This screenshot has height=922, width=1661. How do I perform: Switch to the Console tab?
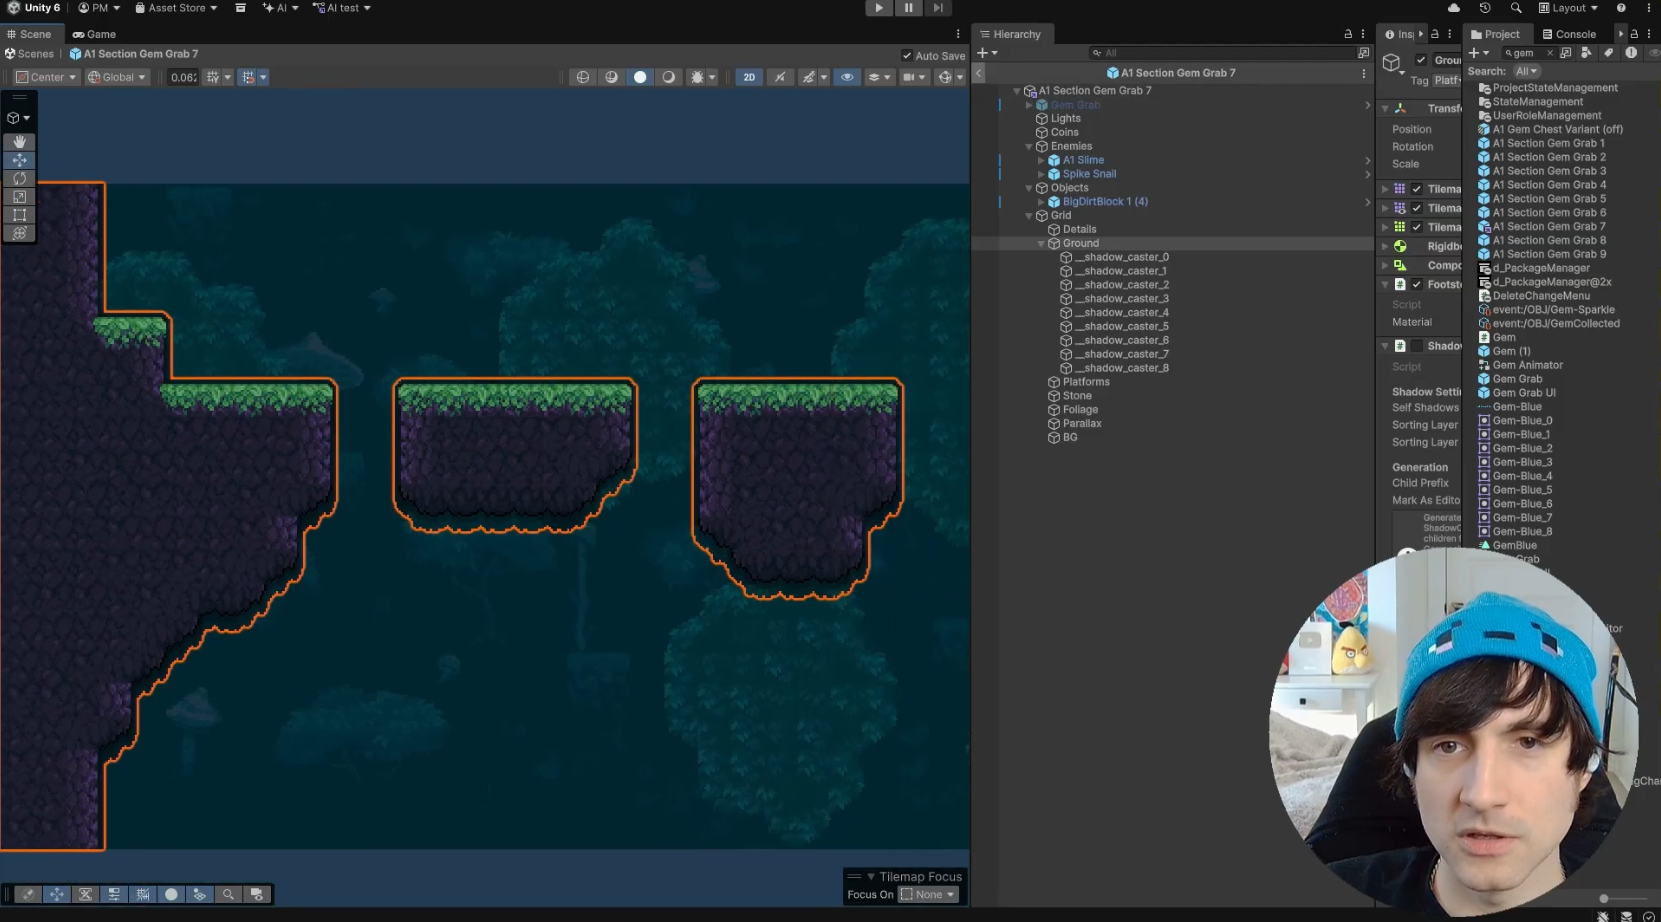(x=1568, y=34)
